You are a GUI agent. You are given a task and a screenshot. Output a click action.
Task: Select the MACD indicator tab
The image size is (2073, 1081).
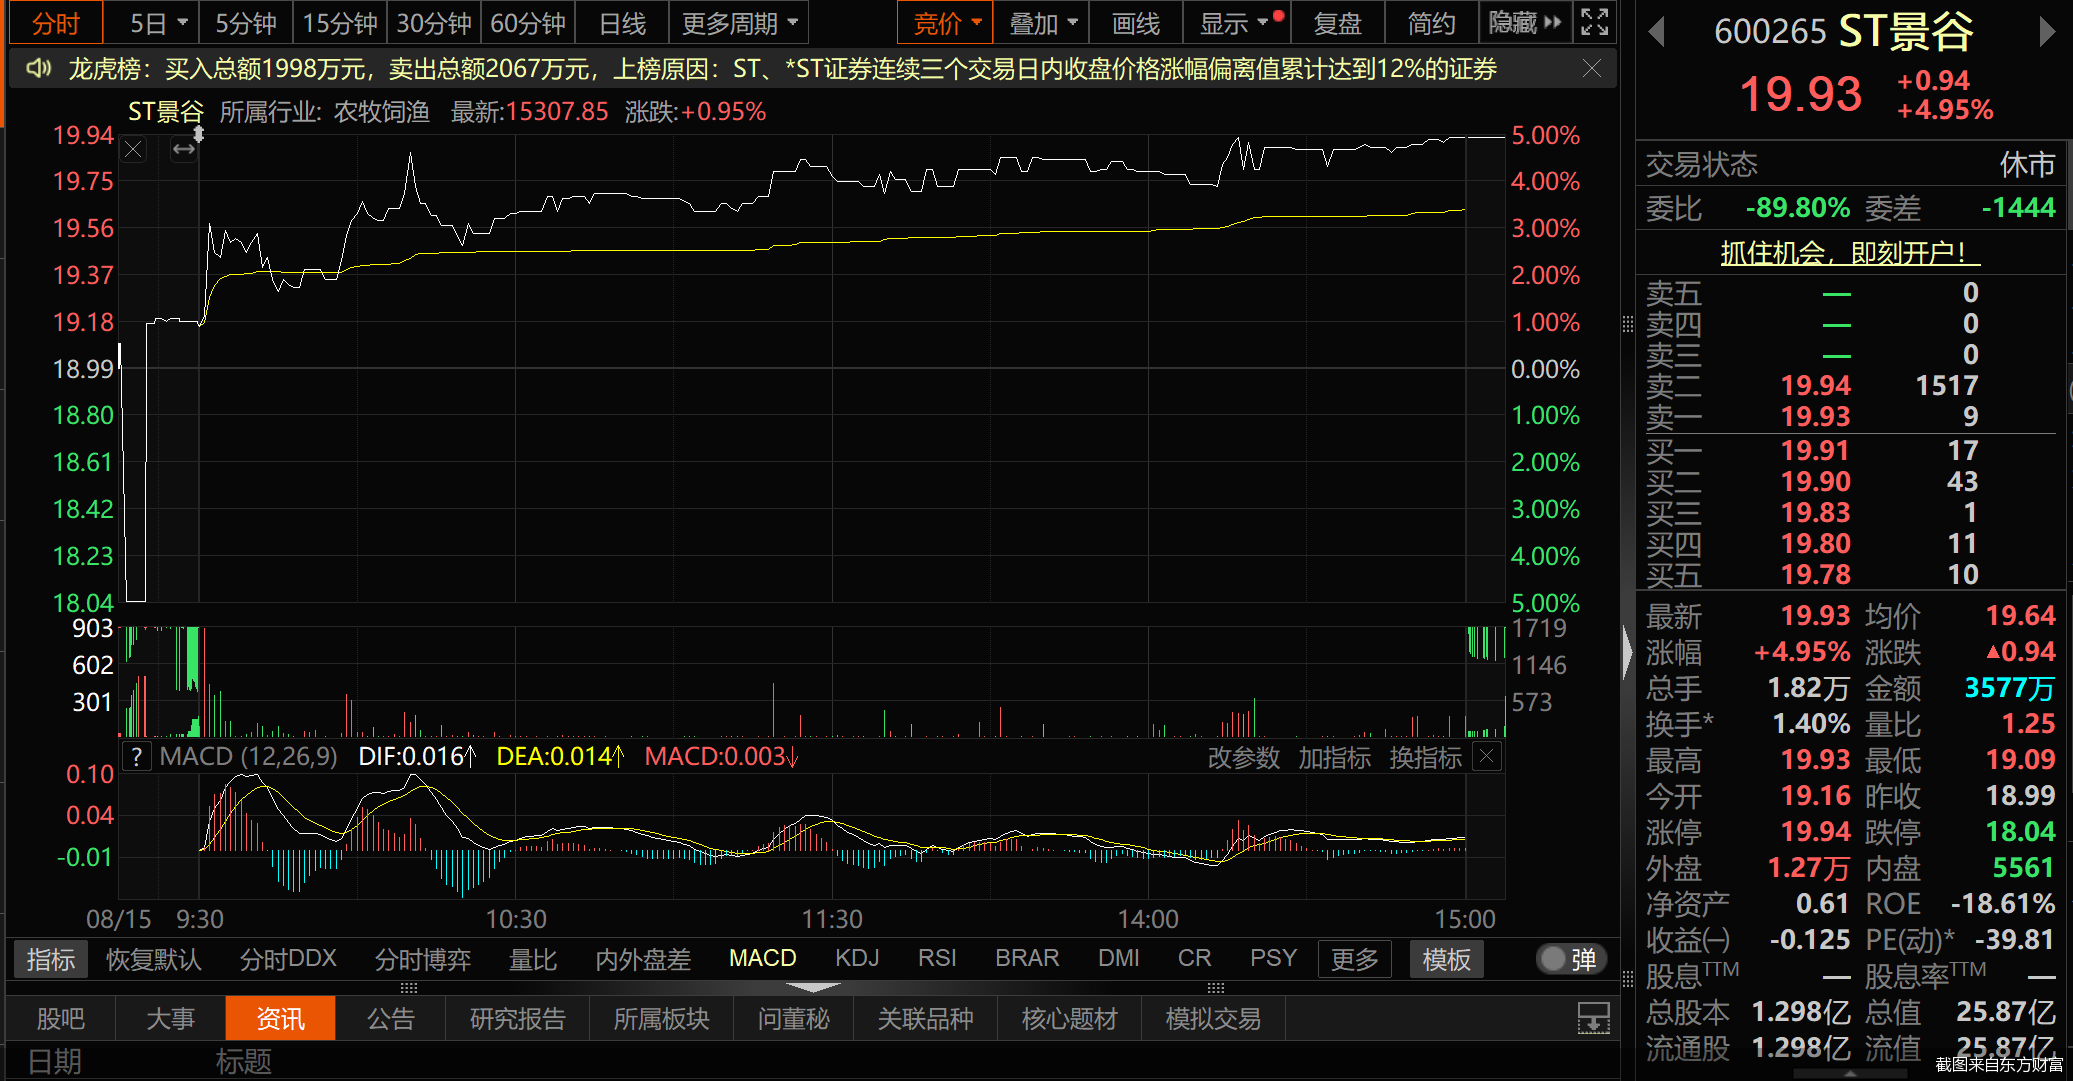click(x=763, y=959)
